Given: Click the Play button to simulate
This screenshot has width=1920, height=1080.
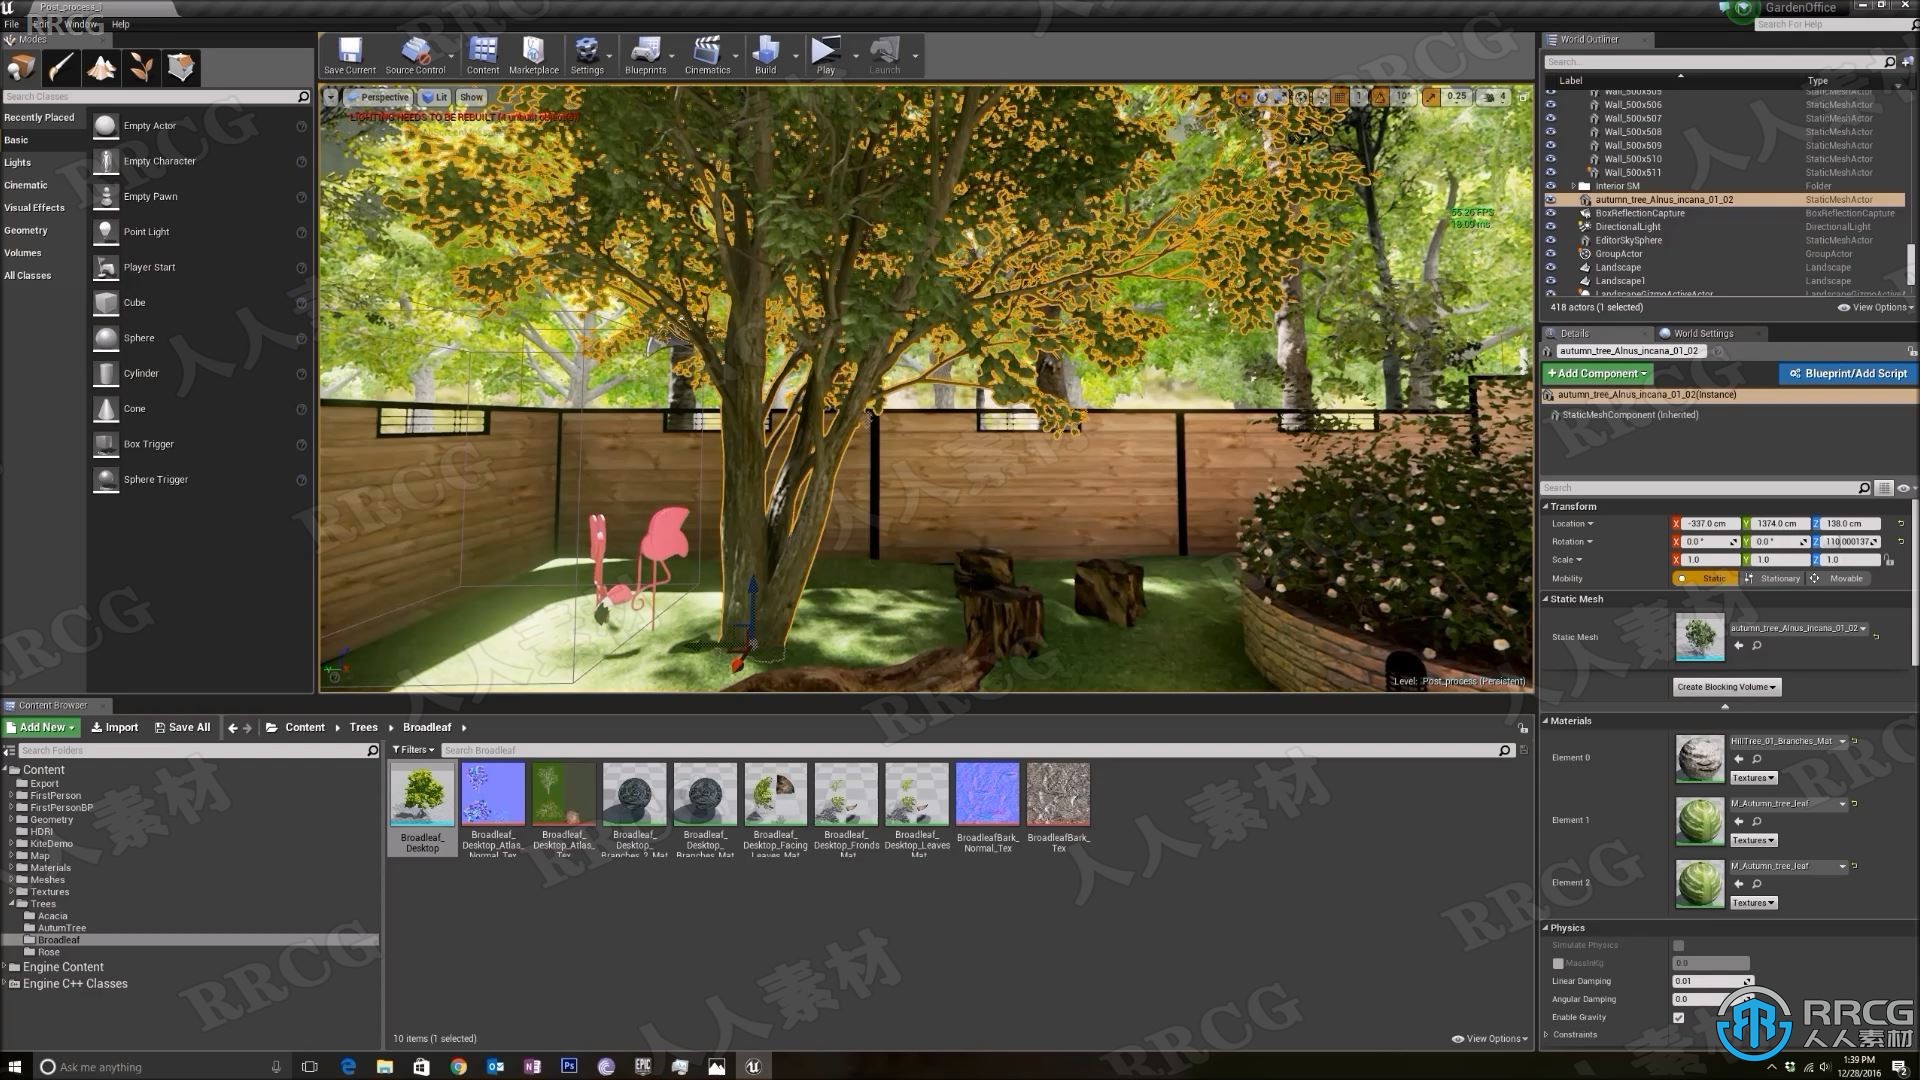Looking at the screenshot, I should coord(822,55).
